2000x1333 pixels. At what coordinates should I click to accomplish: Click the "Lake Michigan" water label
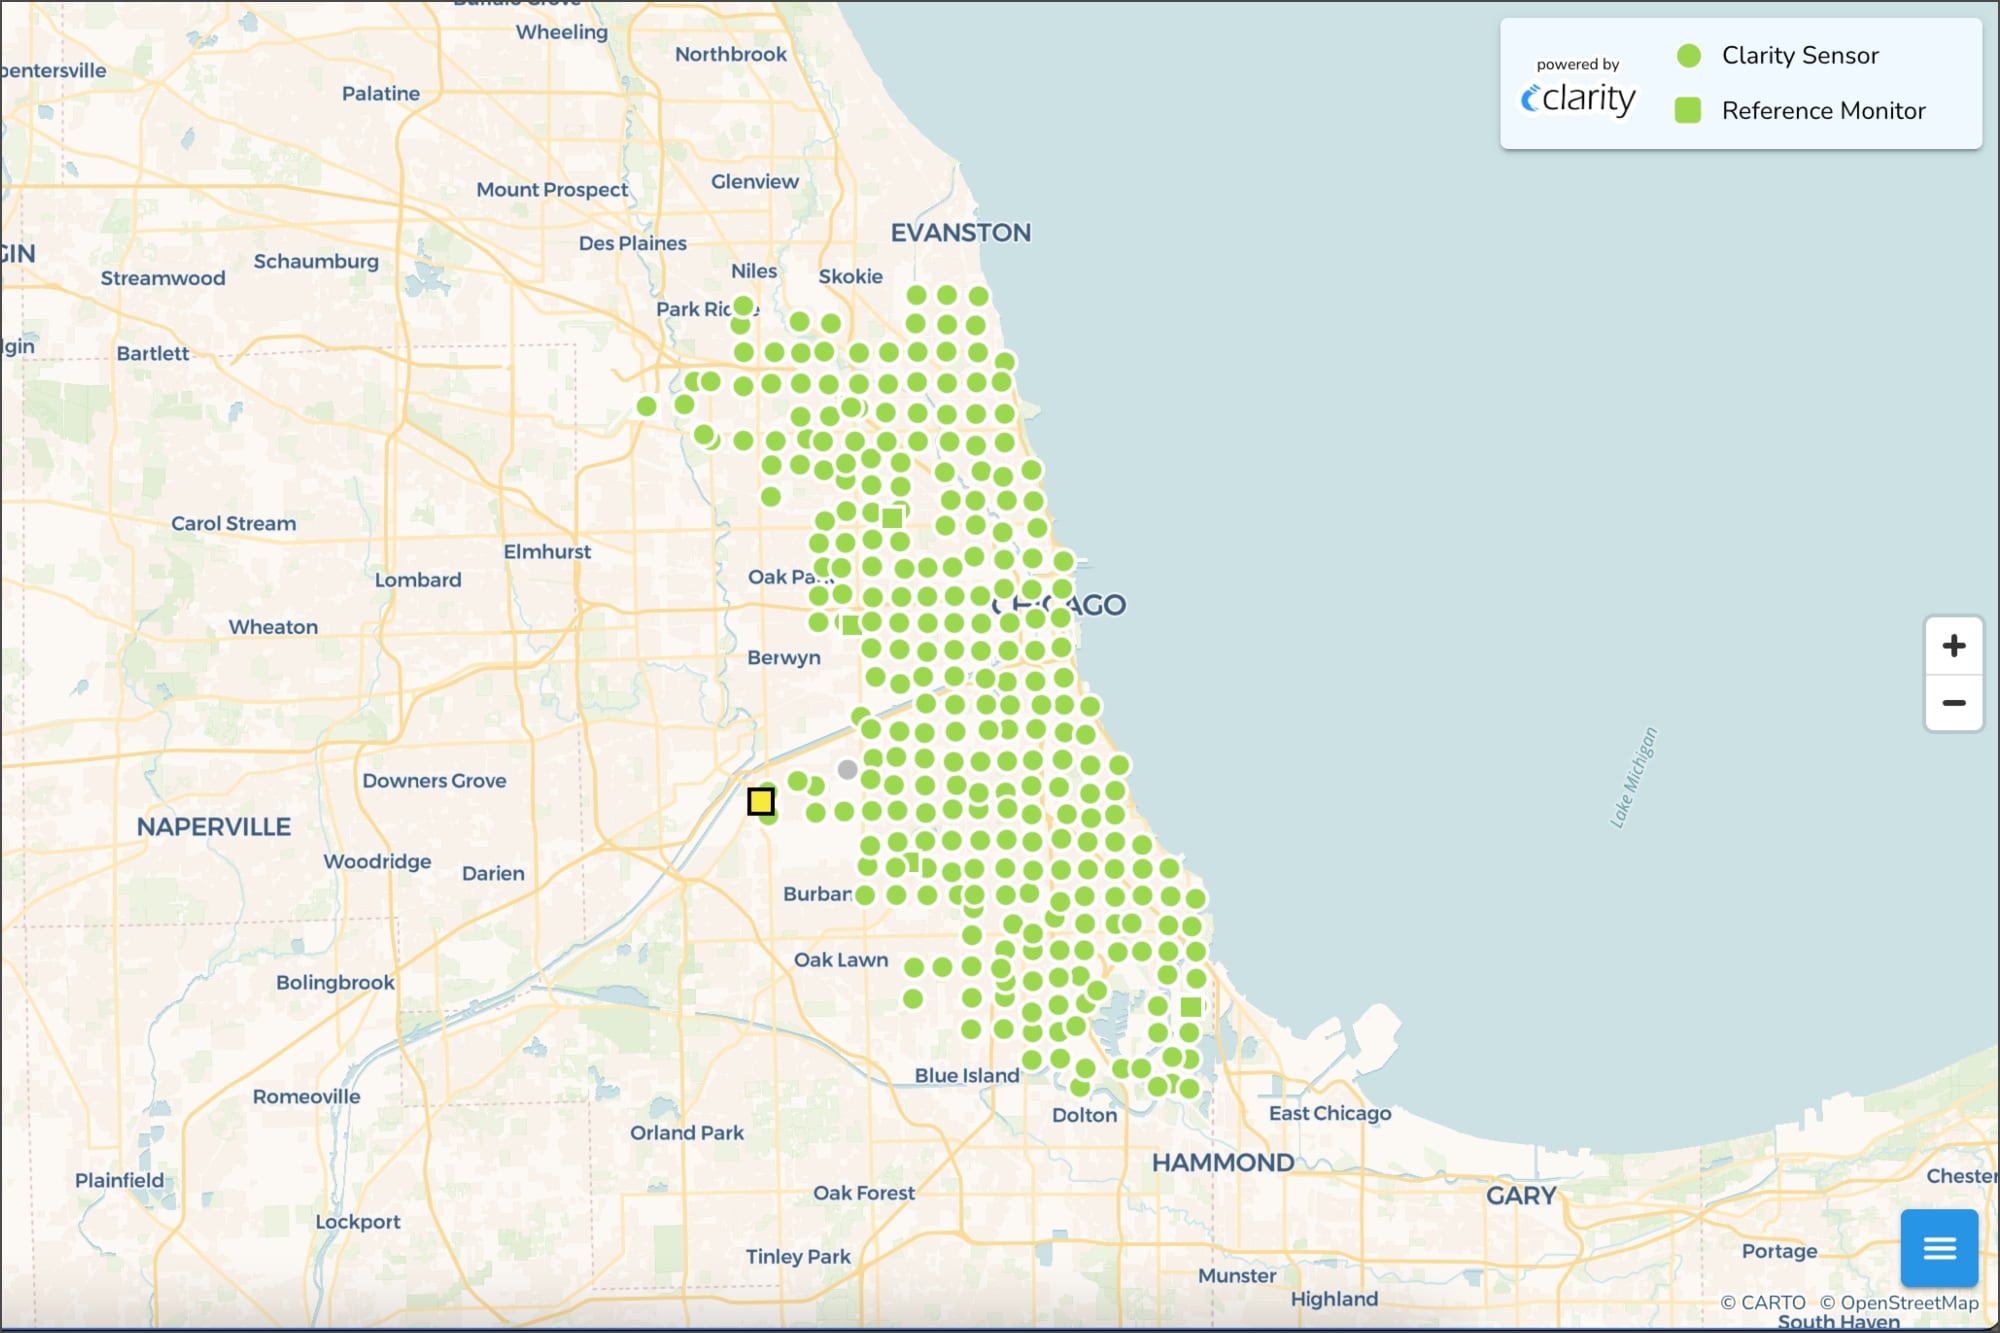click(x=1634, y=777)
